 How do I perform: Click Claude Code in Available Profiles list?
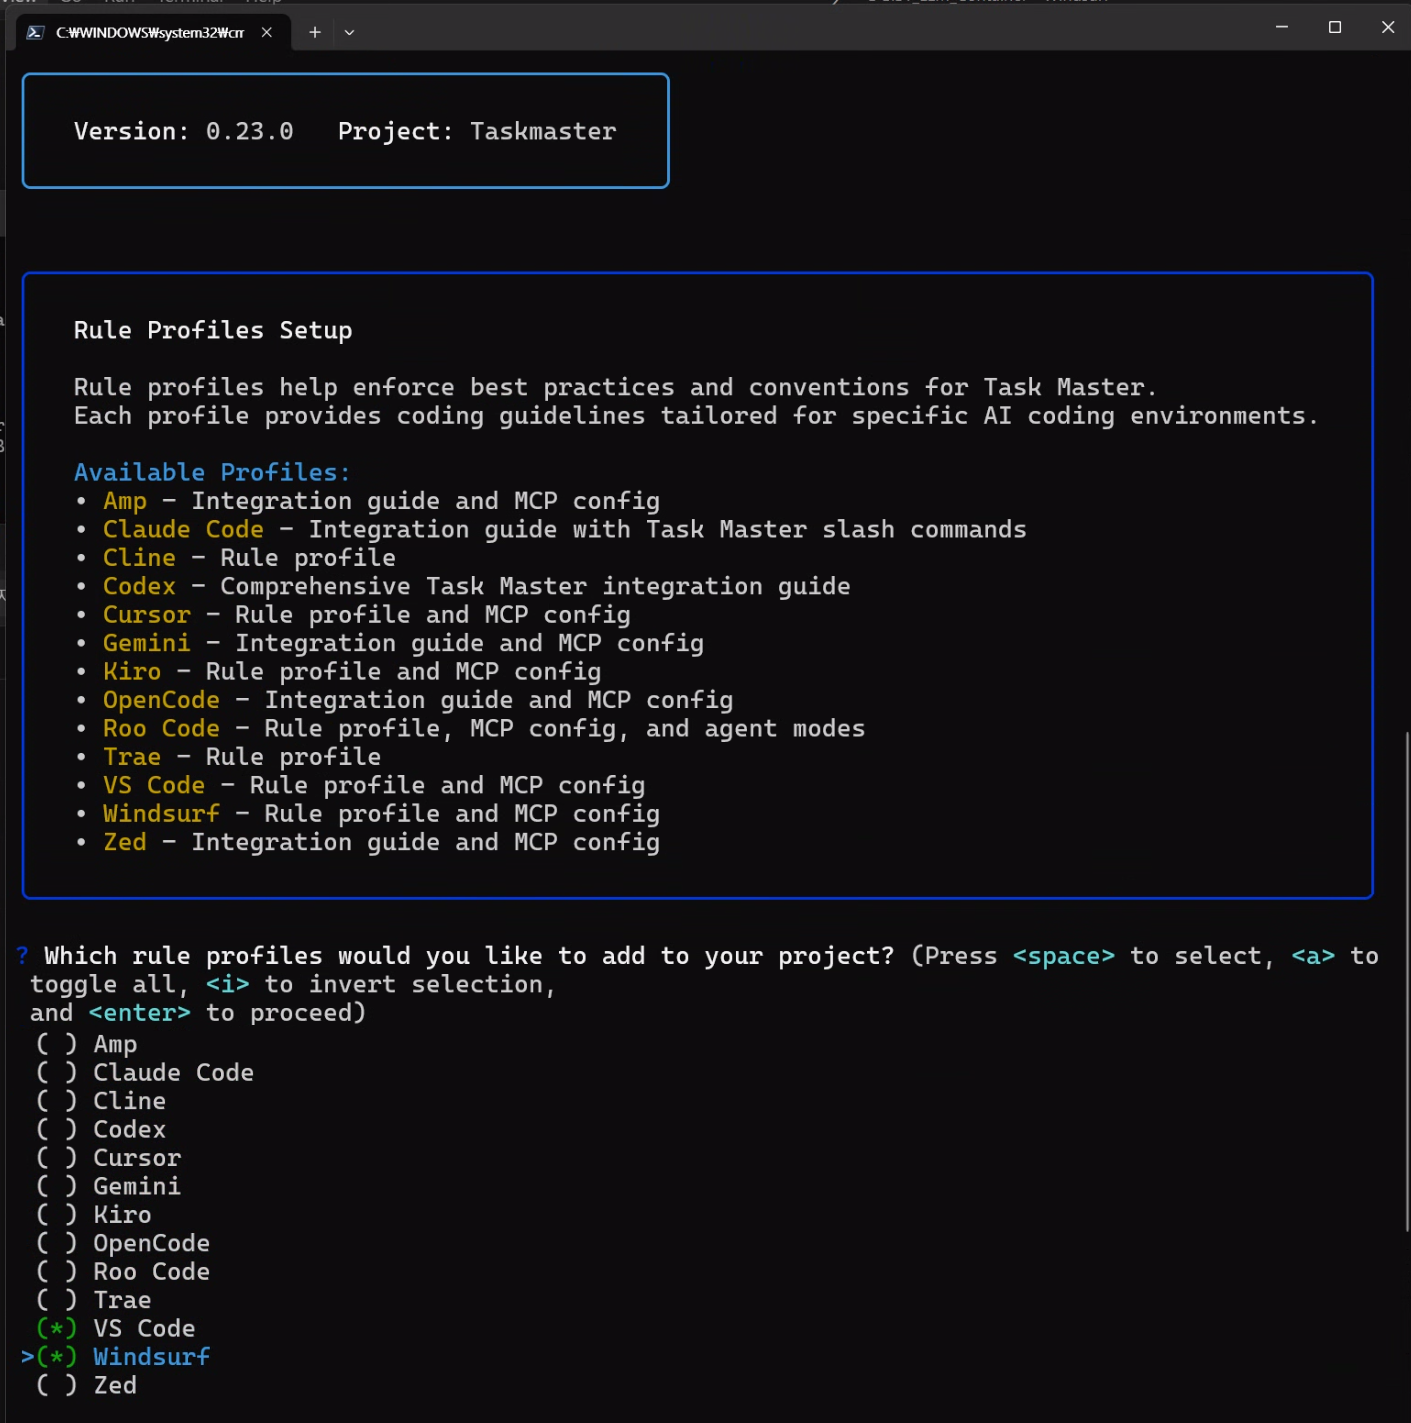click(x=184, y=529)
